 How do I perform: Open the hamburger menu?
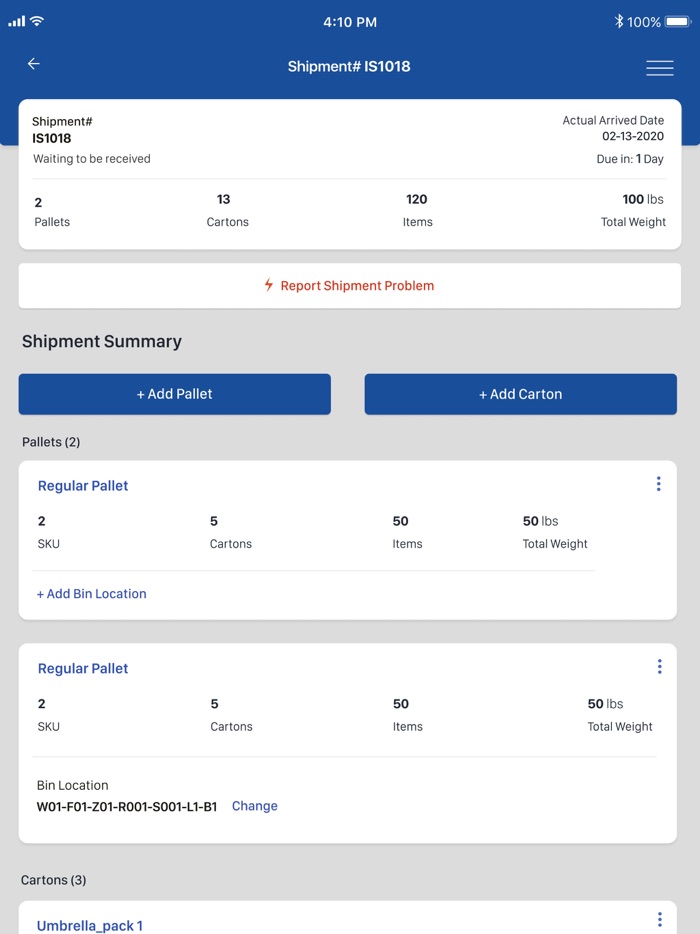[659, 67]
